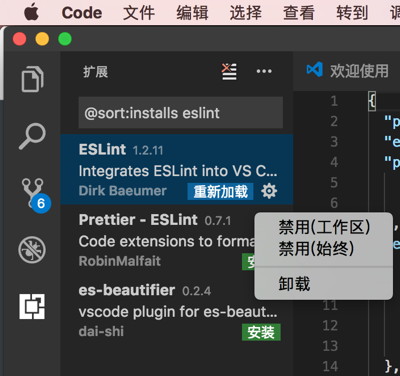Open the Debug bug icon
Screen dimensions: 400x376
32,250
